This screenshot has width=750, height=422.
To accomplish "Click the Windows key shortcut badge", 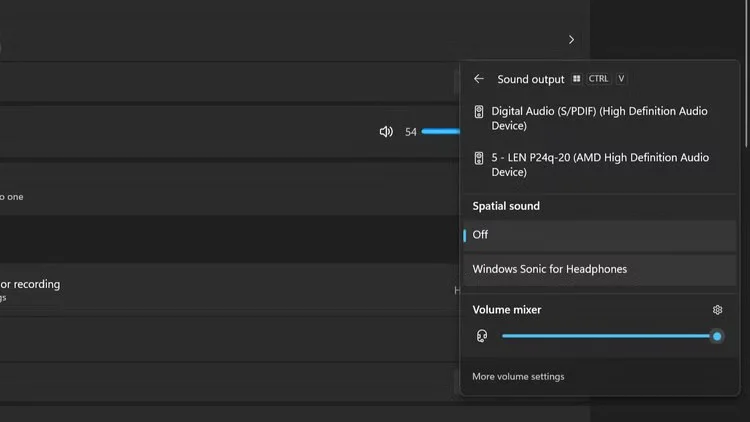I will 576,78.
